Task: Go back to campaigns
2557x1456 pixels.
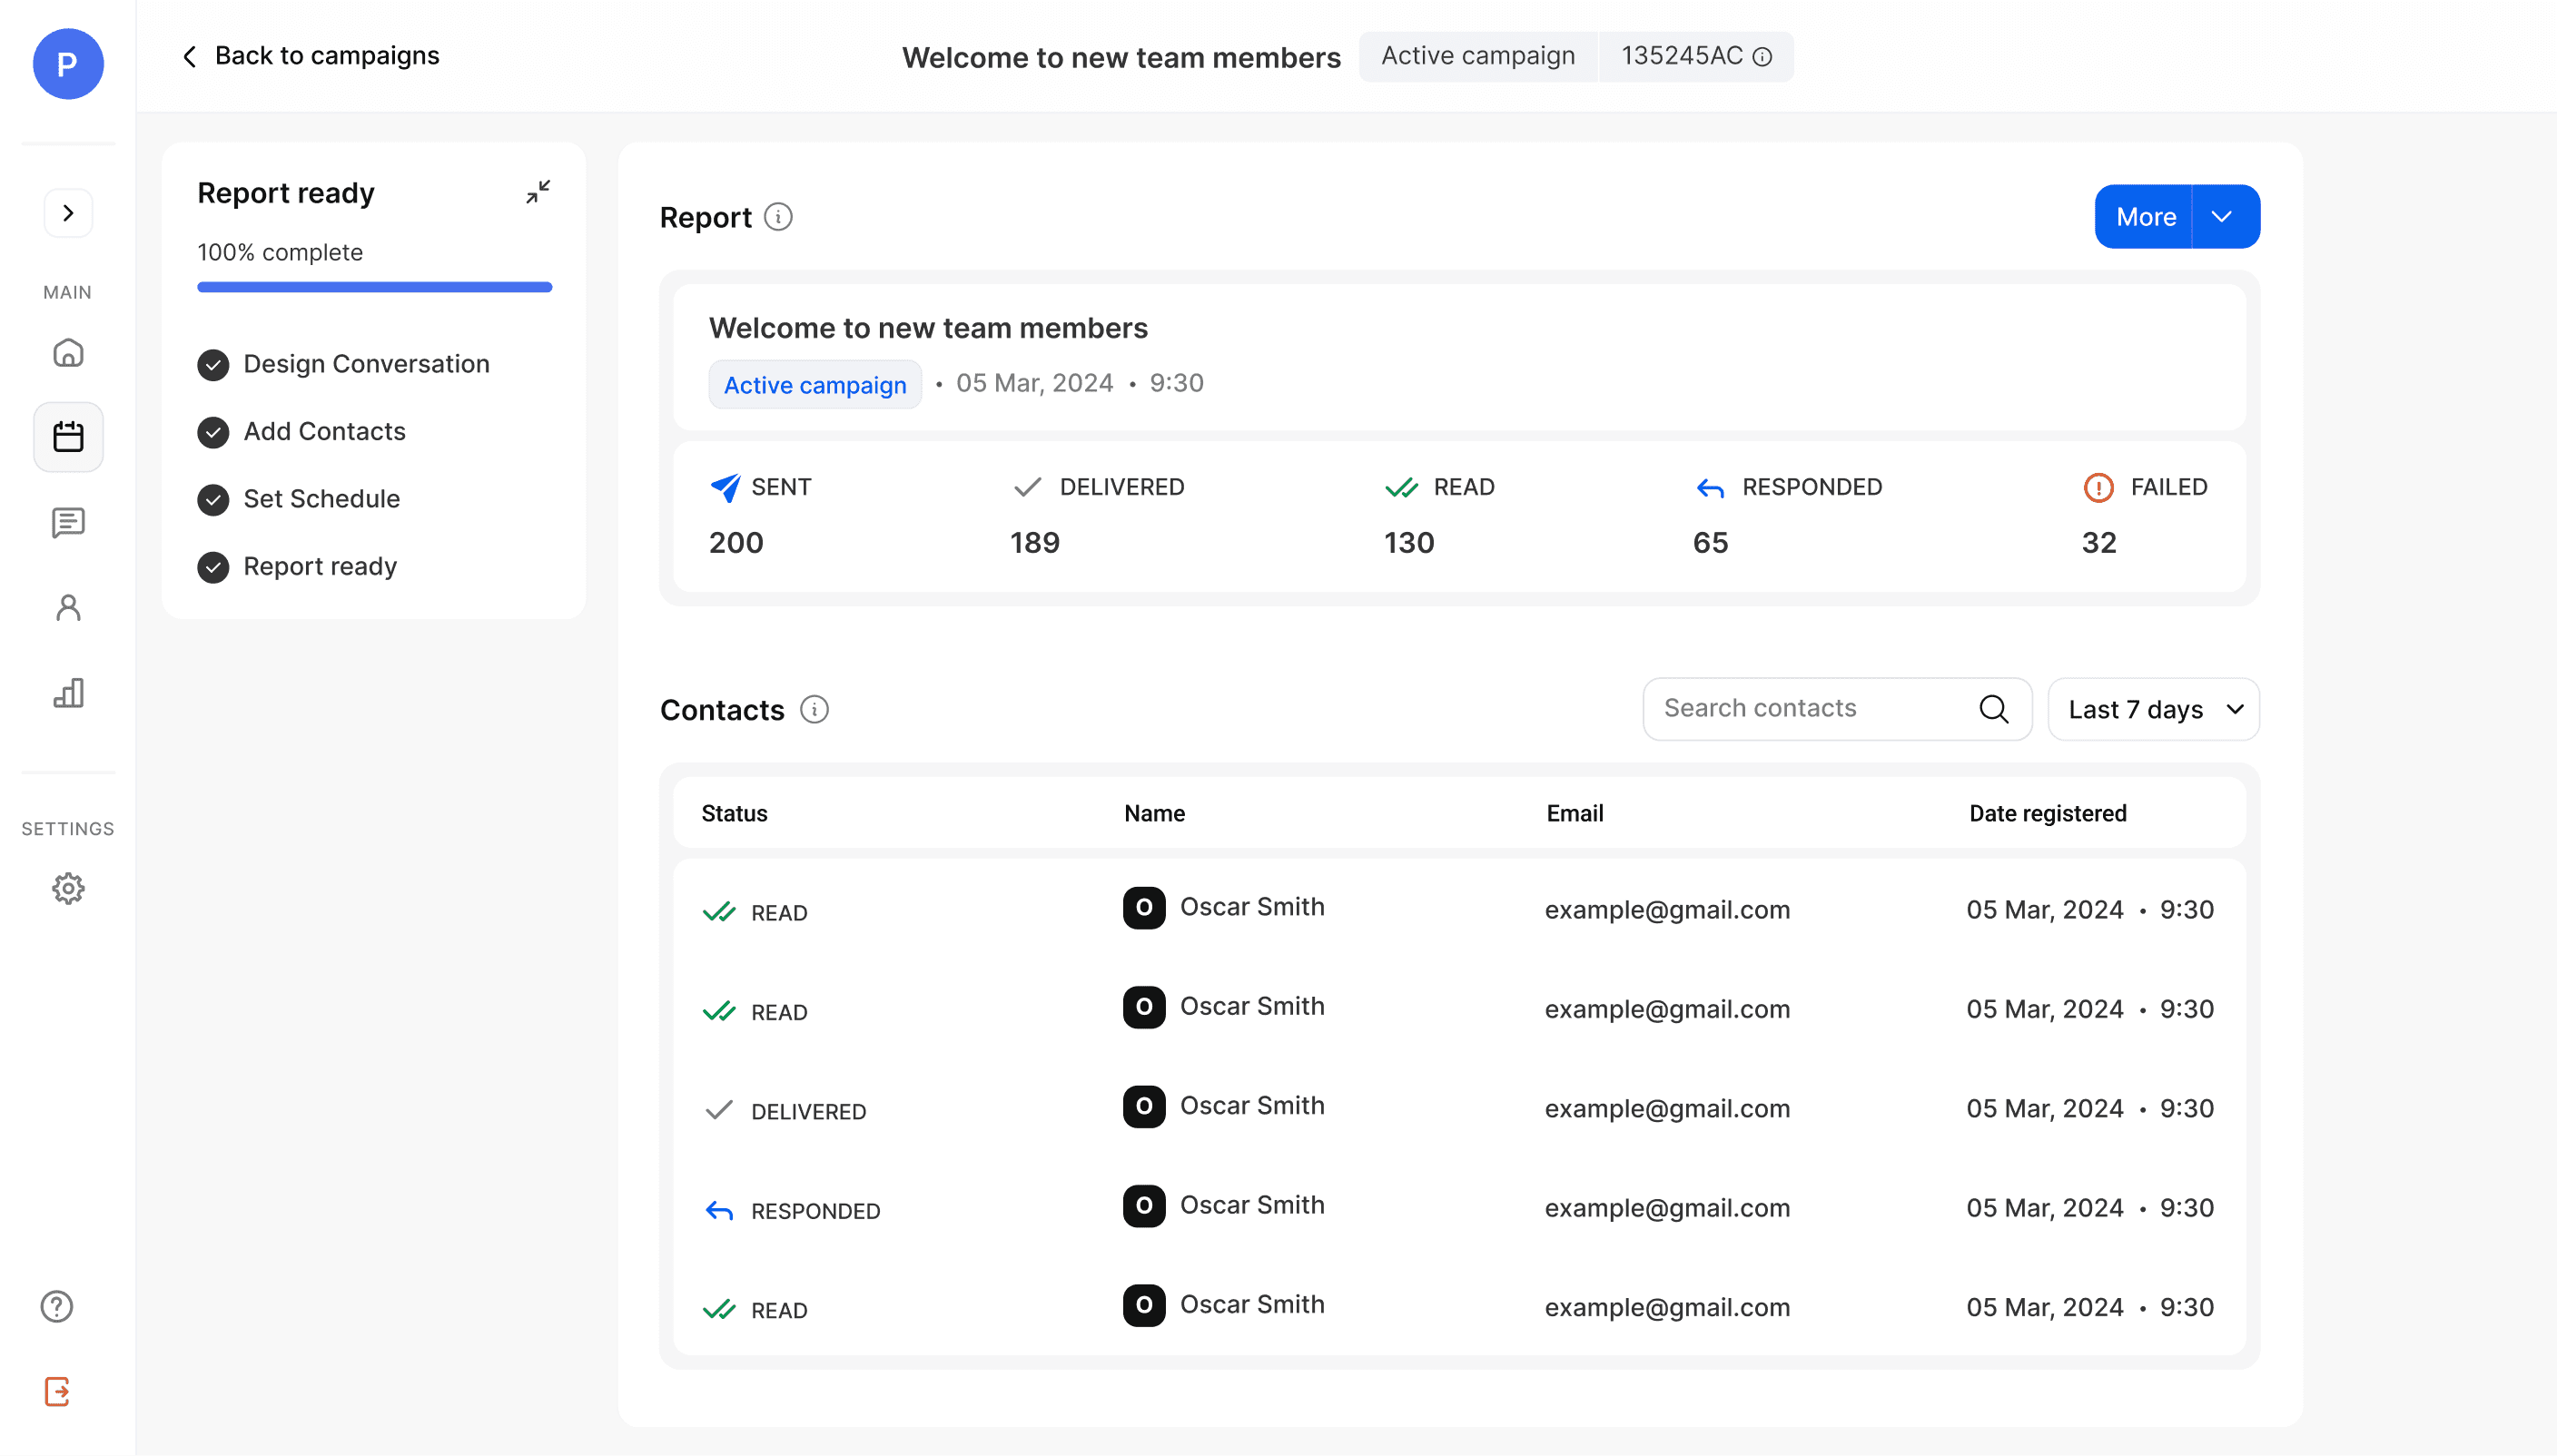Action: [x=310, y=56]
